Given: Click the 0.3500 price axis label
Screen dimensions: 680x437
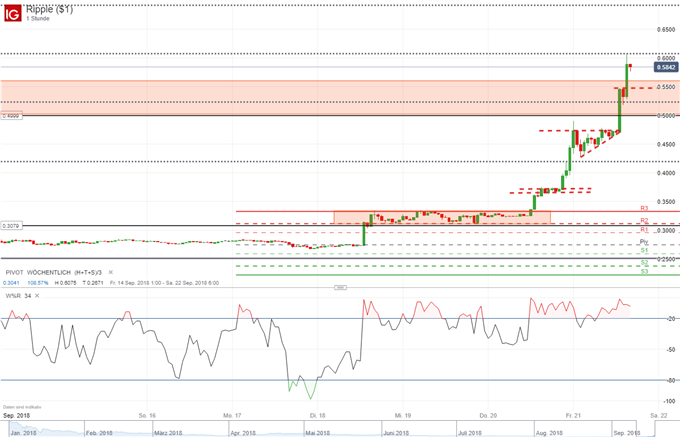Looking at the screenshot, I should point(666,202).
